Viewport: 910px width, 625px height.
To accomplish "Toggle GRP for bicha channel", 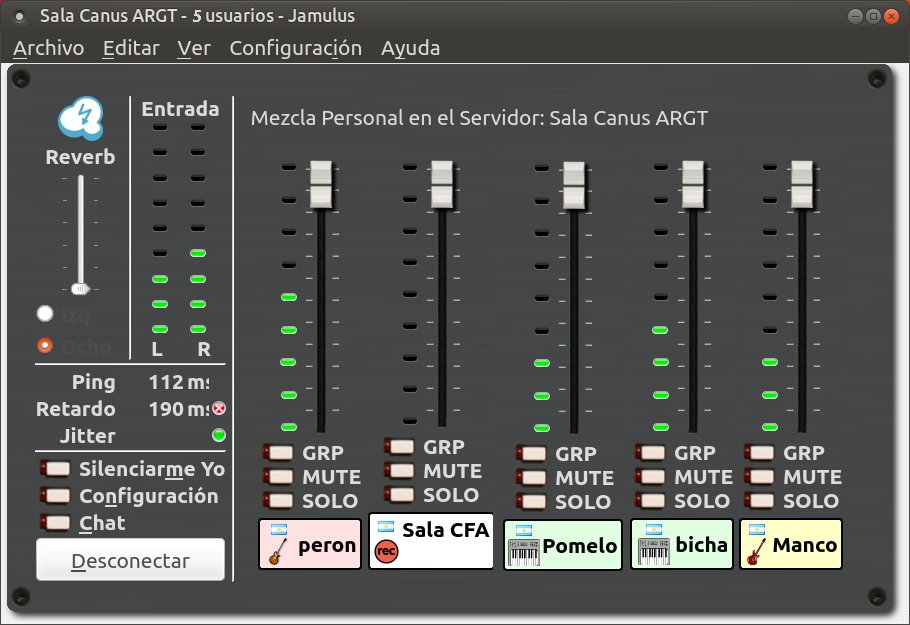I will point(650,452).
